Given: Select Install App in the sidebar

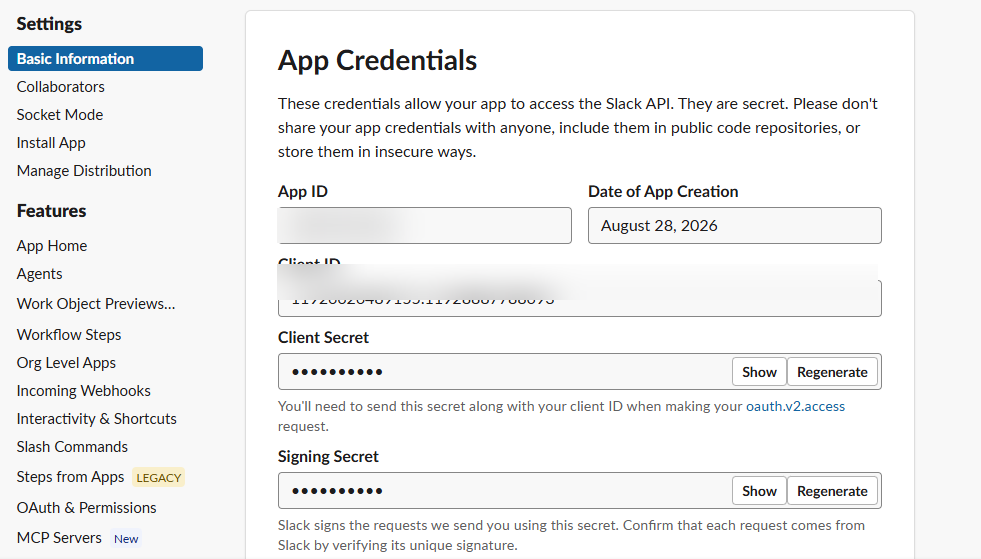Looking at the screenshot, I should (51, 143).
